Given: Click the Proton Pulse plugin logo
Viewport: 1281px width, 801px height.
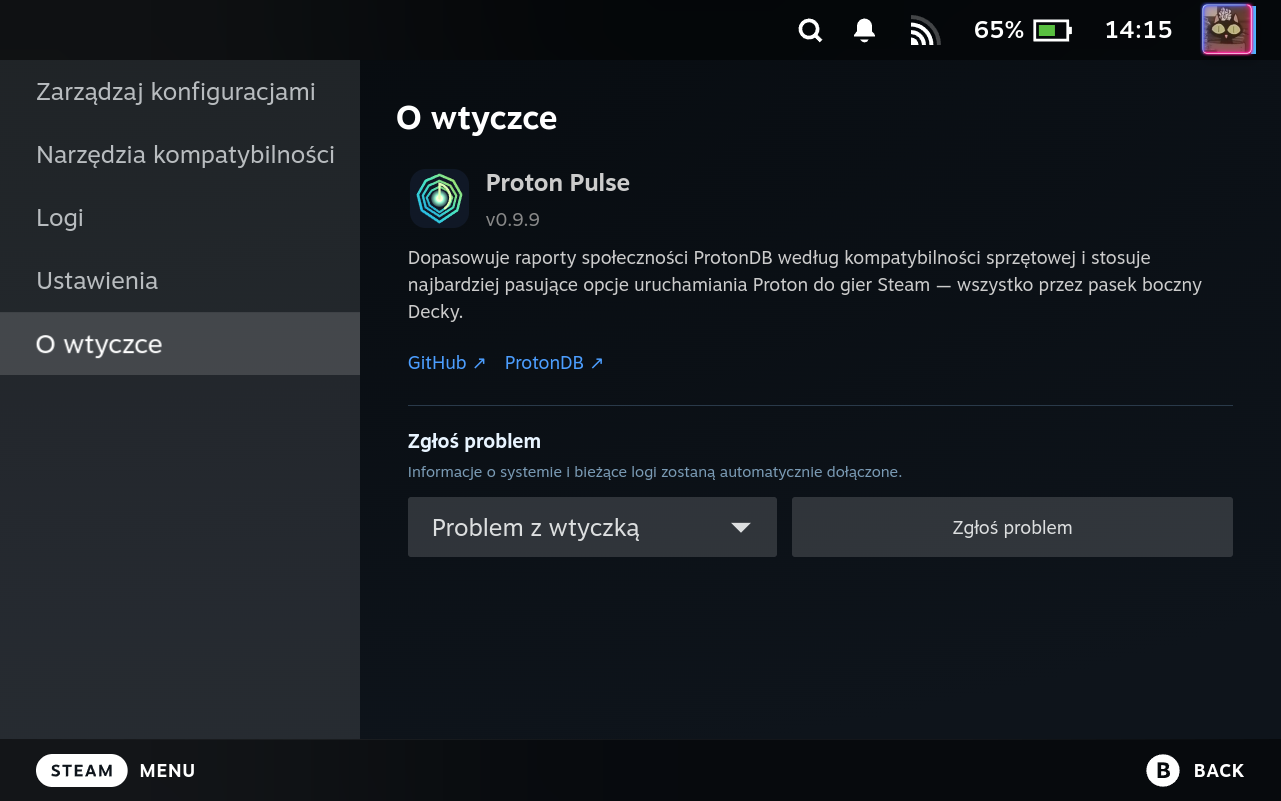Looking at the screenshot, I should point(439,198).
